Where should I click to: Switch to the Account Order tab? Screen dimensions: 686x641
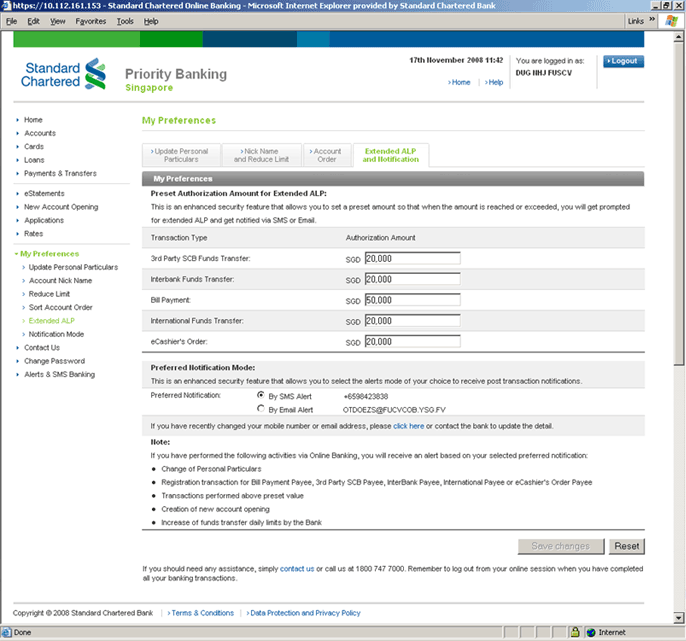pyautogui.click(x=327, y=155)
